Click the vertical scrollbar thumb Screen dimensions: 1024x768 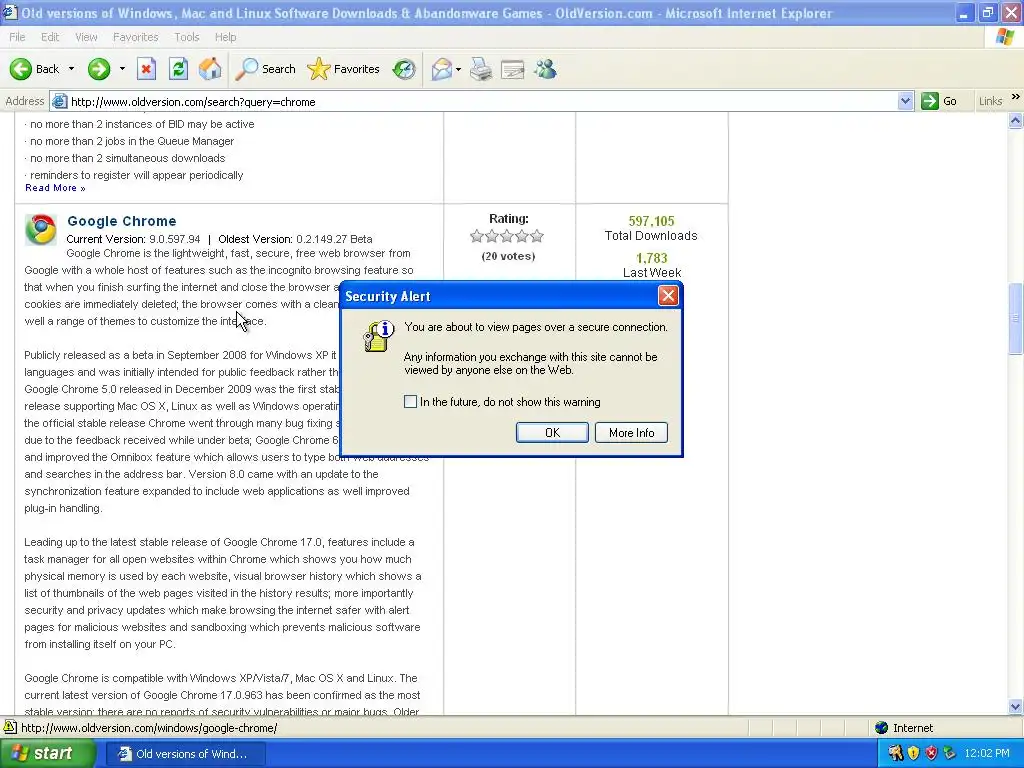tap(1015, 319)
